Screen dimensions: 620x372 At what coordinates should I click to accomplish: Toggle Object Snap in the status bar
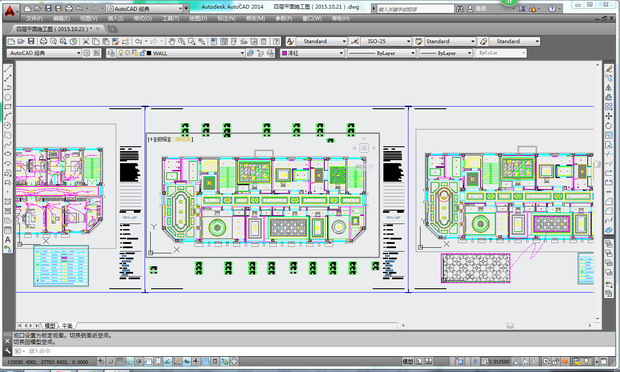coord(149,361)
